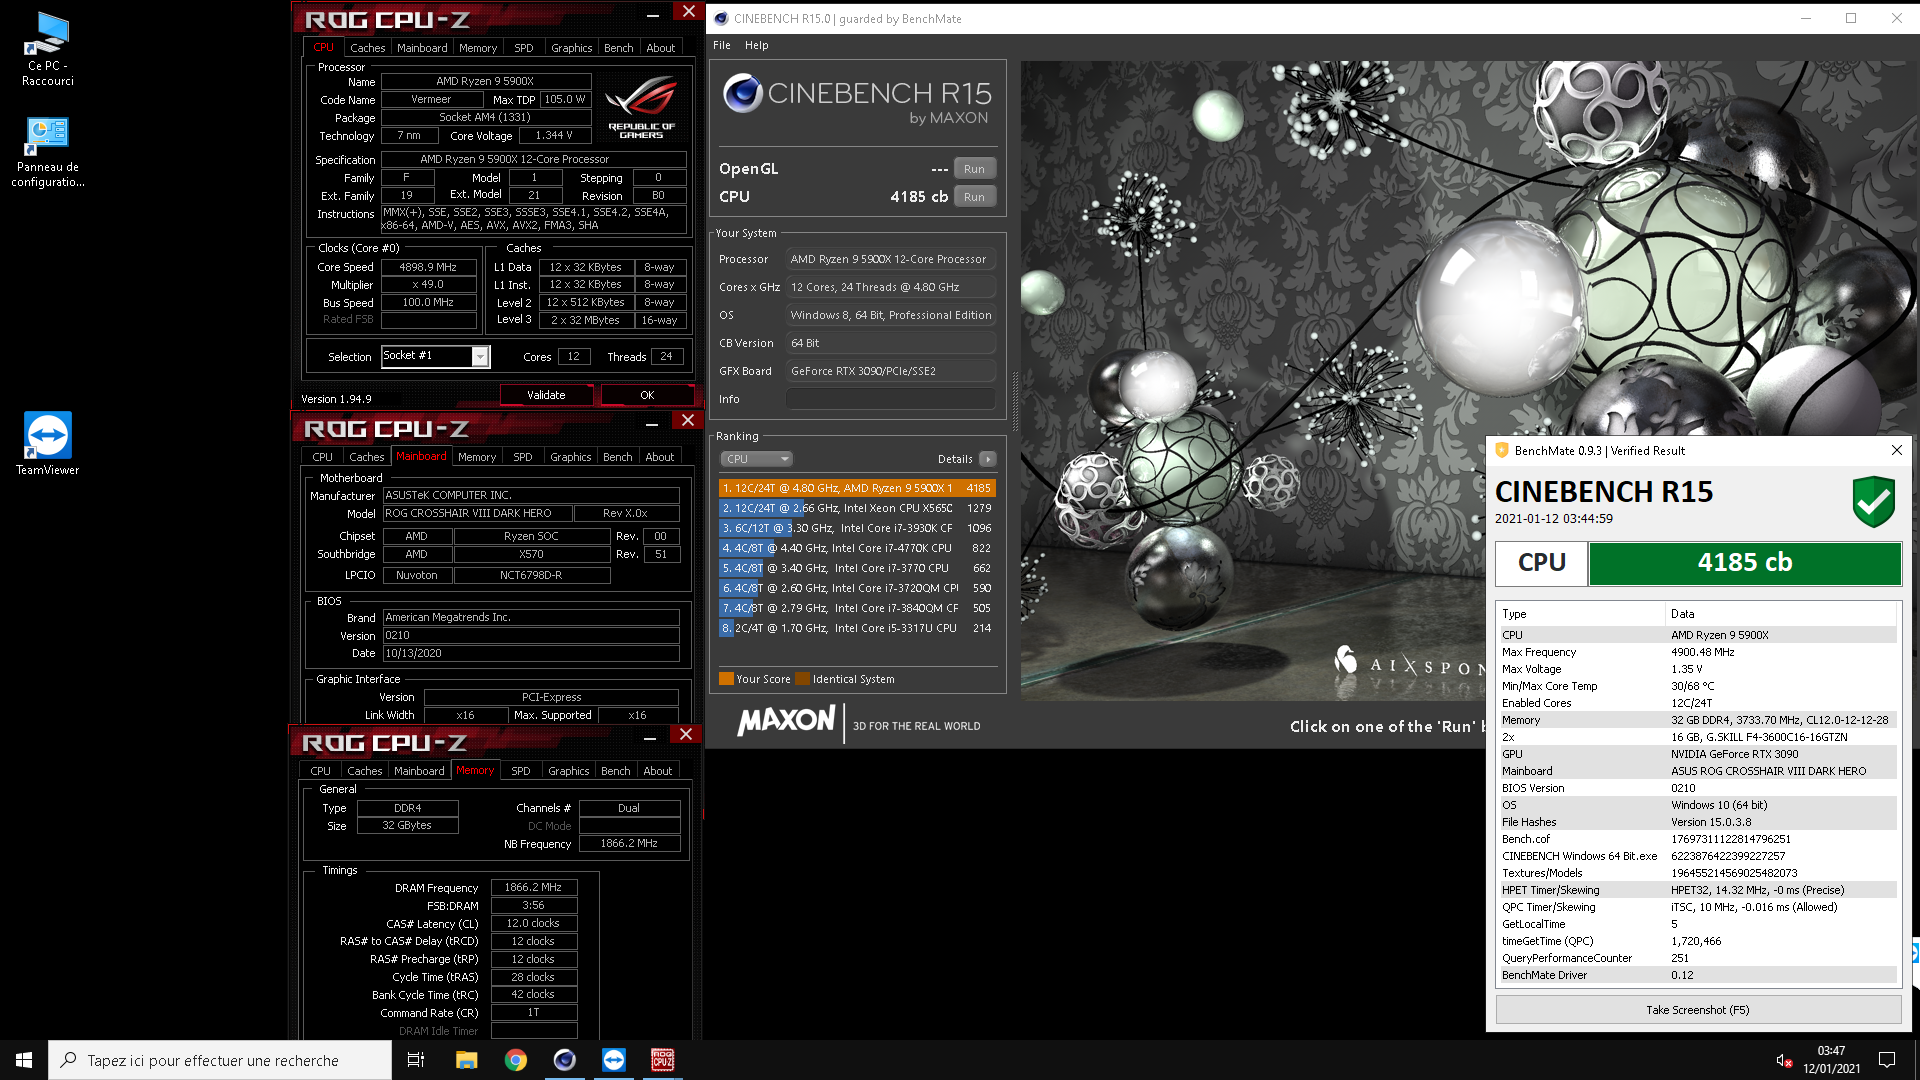Open SPD tab in top CPU-Z window
This screenshot has width=1920, height=1080.
coord(523,48)
